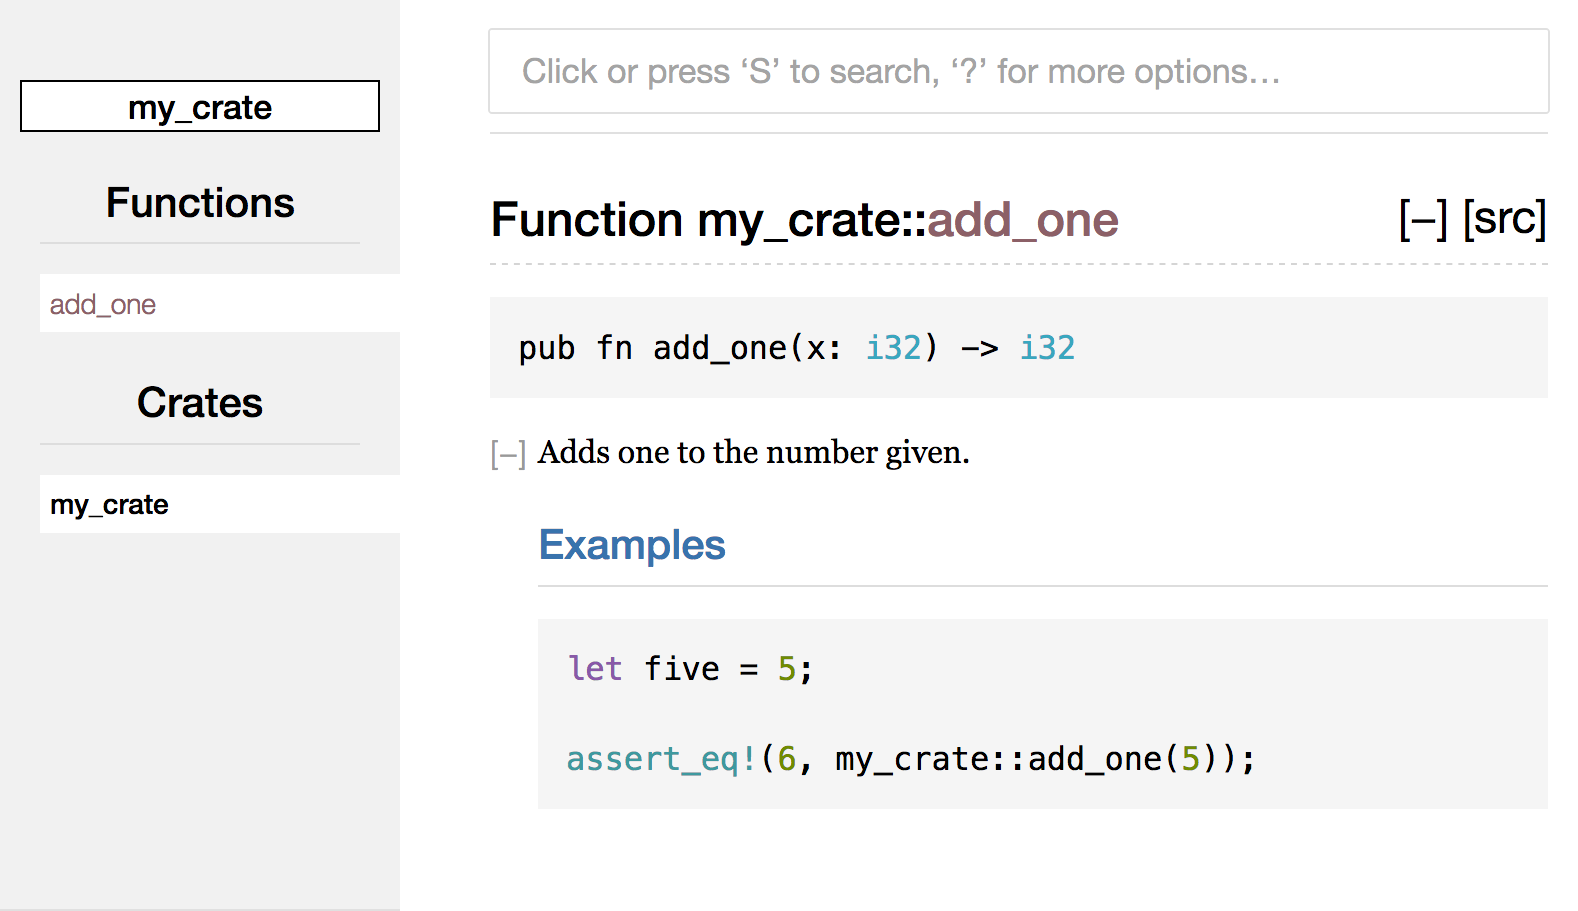The width and height of the screenshot is (1578, 911).
Task: Open the [src] source link
Action: 1504,218
